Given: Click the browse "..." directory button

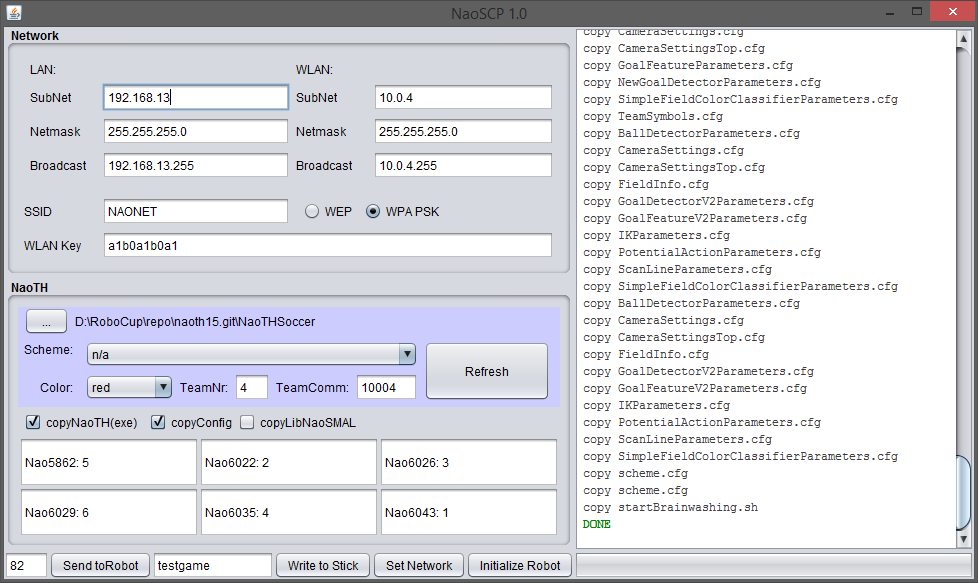Looking at the screenshot, I should 46,321.
